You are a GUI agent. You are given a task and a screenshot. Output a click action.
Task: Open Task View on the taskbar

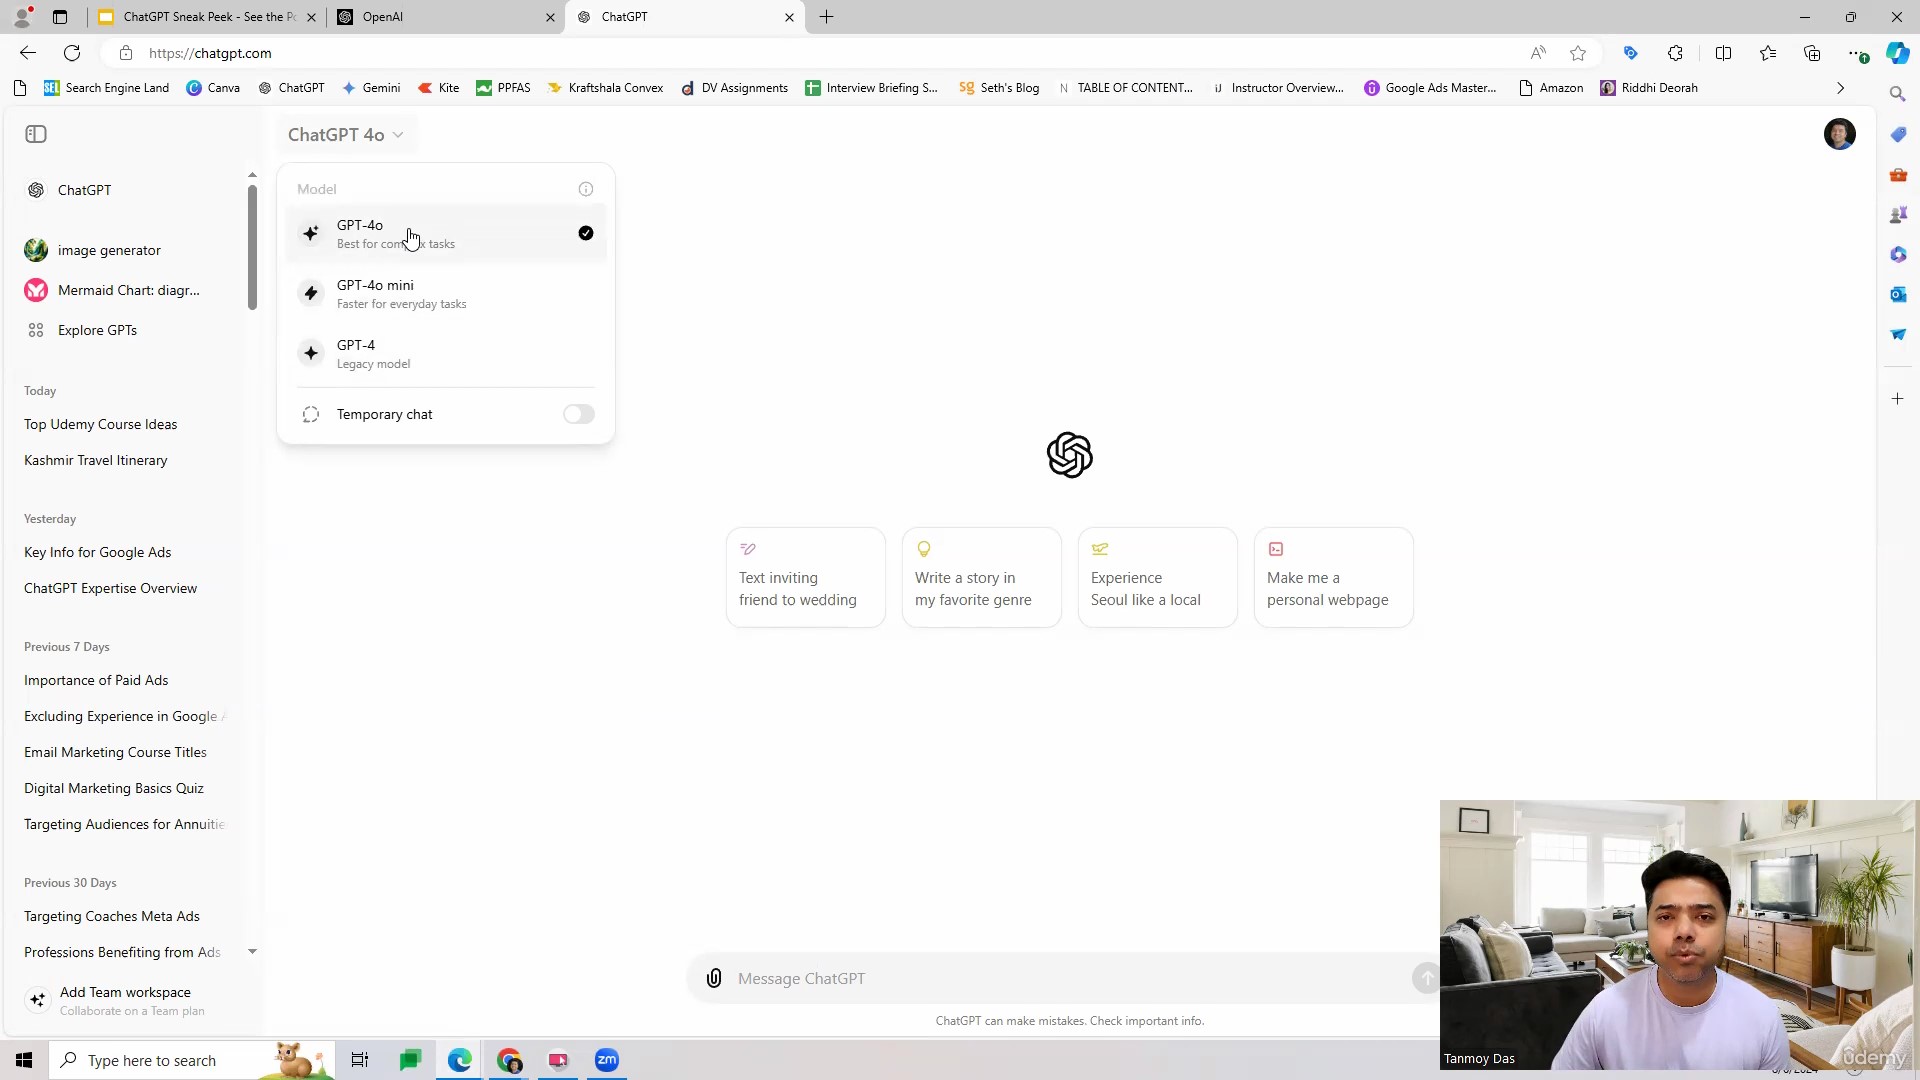tap(360, 1060)
